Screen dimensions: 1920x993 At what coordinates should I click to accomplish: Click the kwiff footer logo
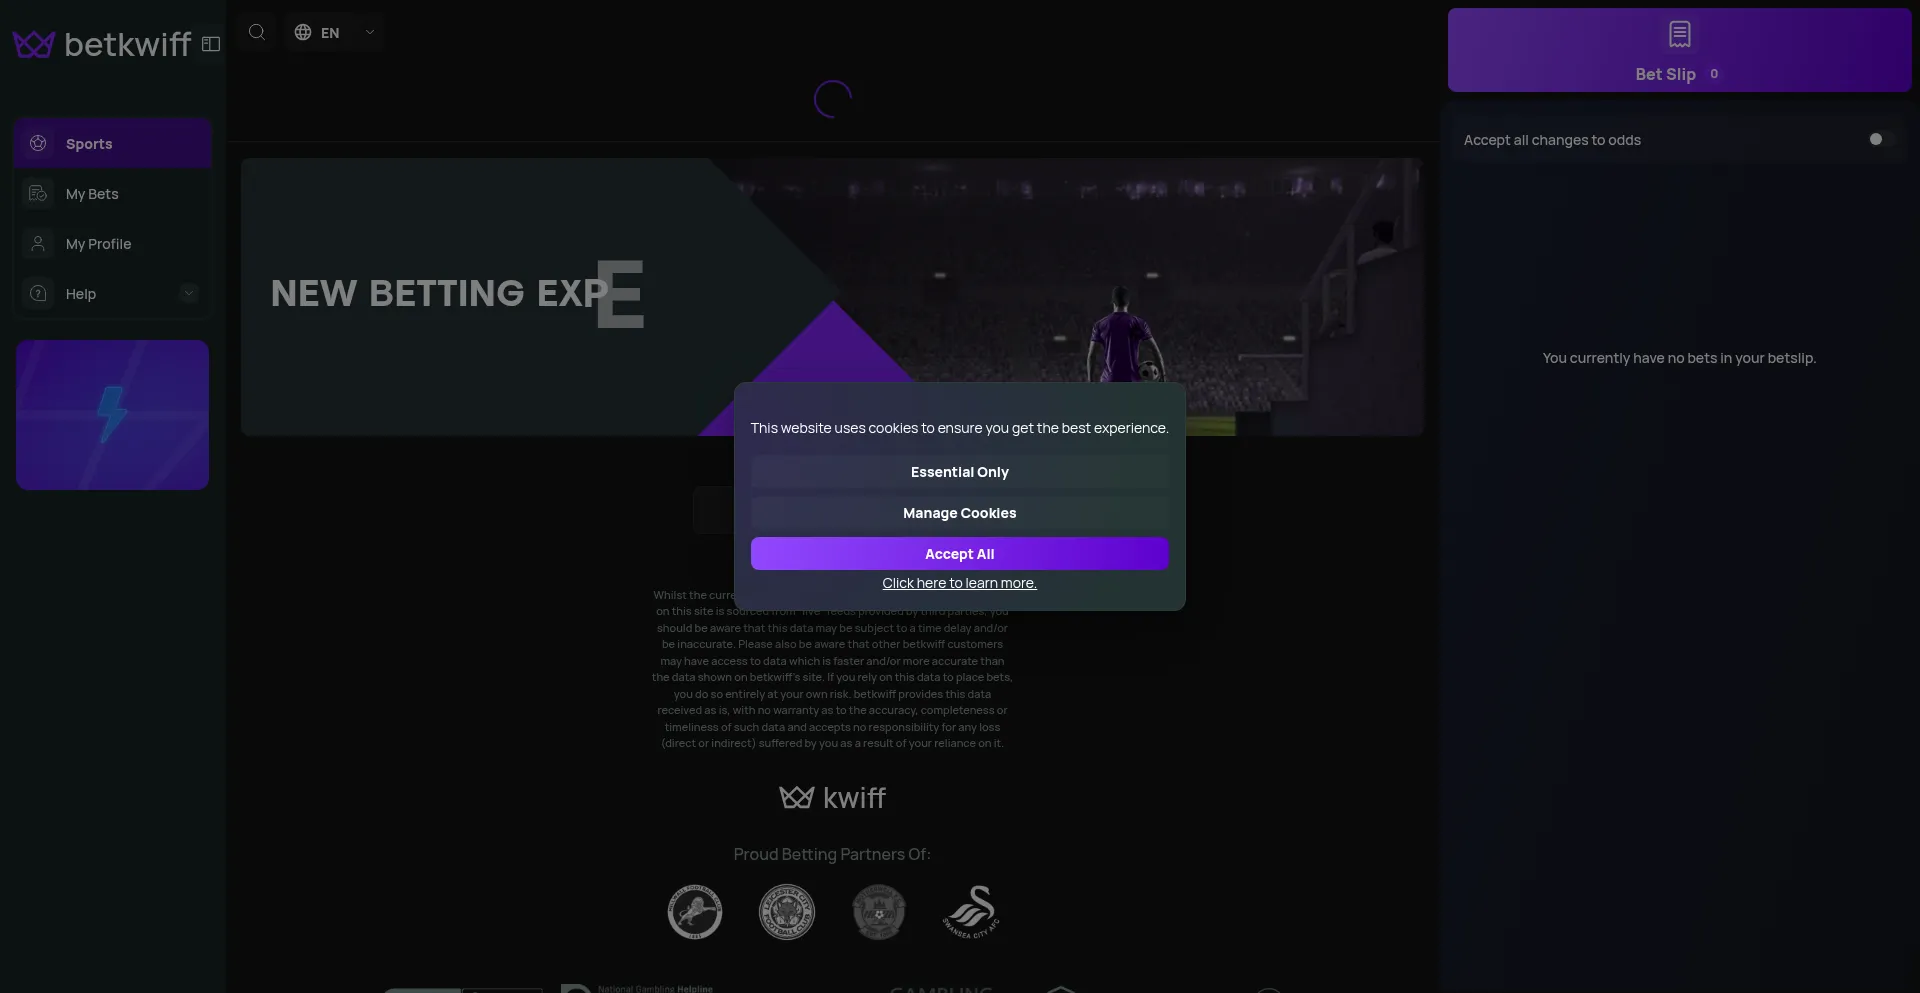(832, 798)
